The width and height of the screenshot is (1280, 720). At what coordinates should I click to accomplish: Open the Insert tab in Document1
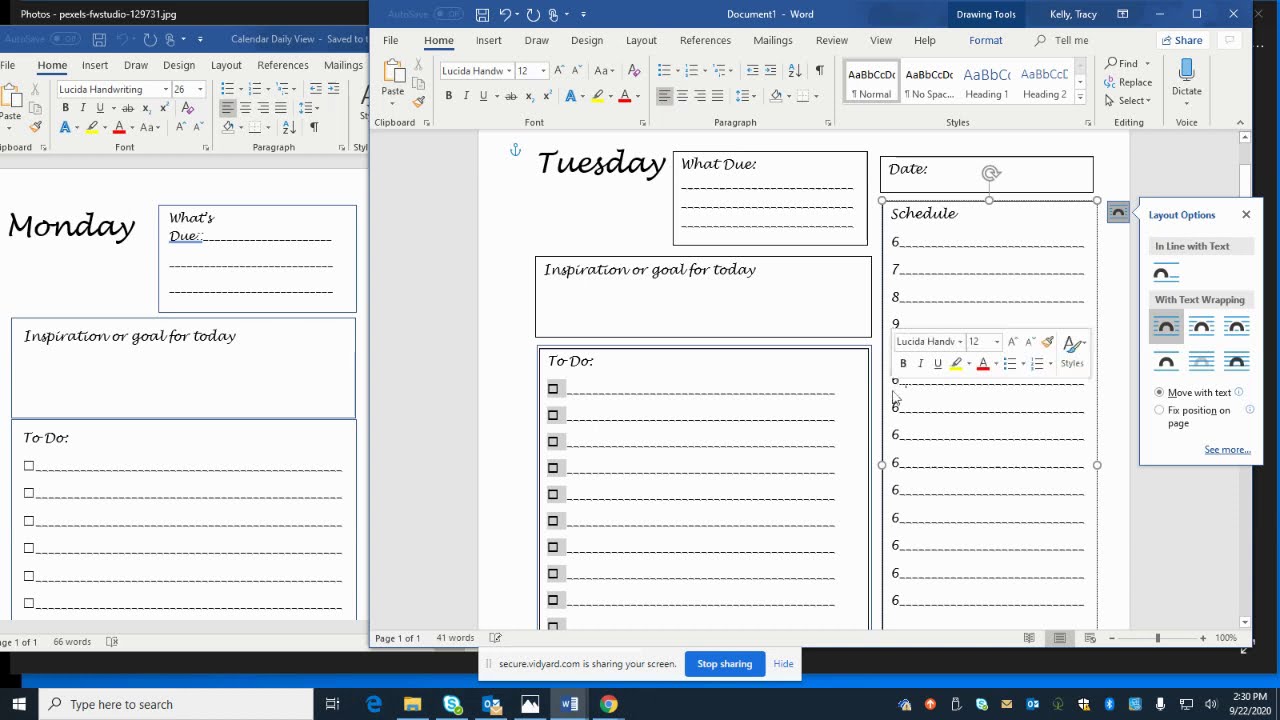click(489, 40)
